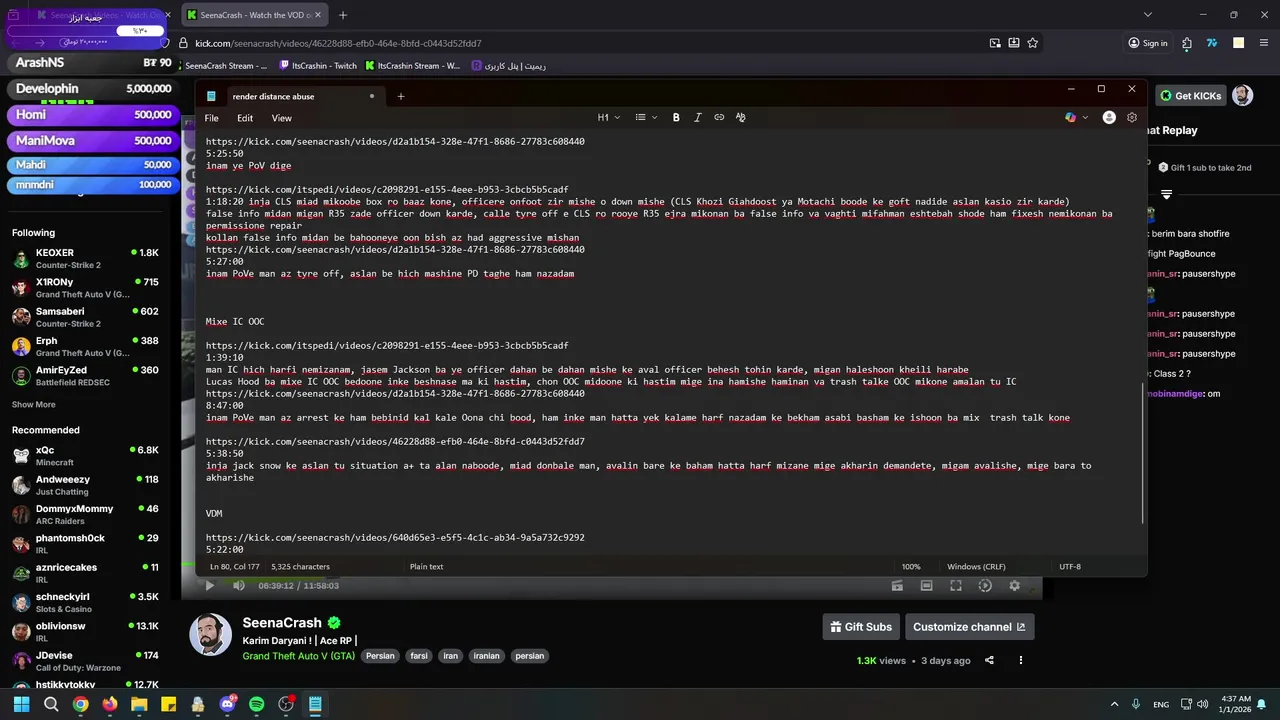Open Andweeezy recommended channel

coord(85,485)
